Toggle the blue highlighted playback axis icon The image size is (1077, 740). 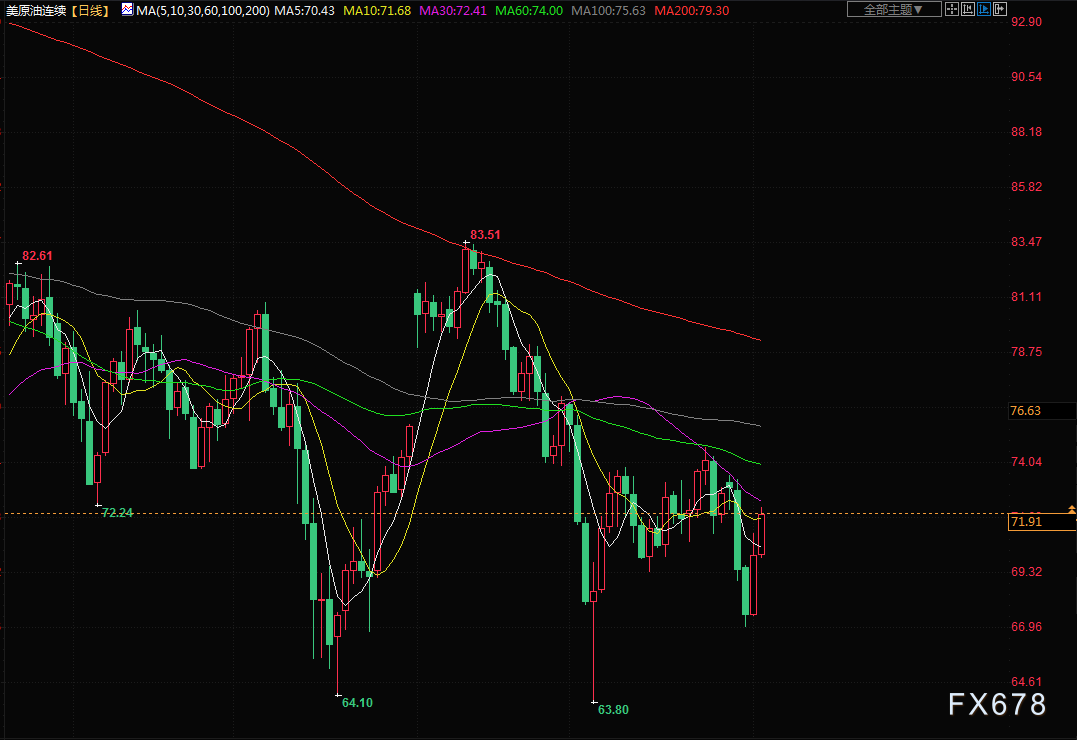(984, 9)
